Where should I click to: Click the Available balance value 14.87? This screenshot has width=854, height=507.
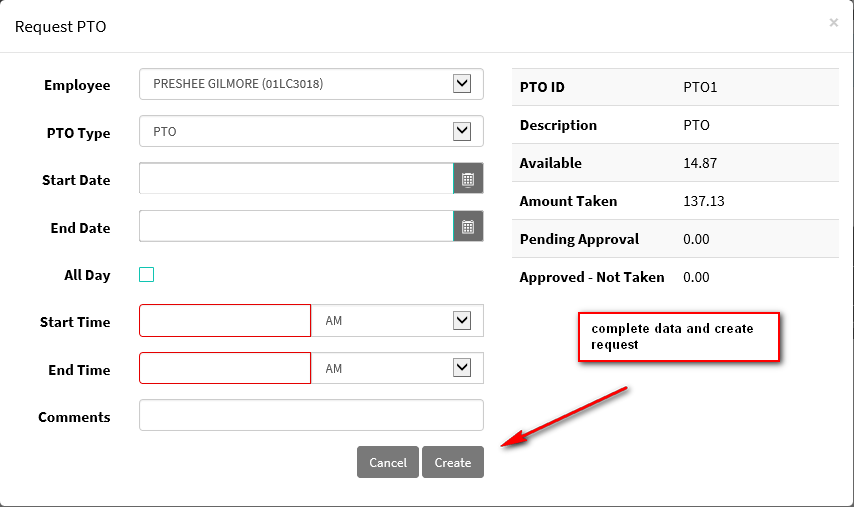point(700,163)
